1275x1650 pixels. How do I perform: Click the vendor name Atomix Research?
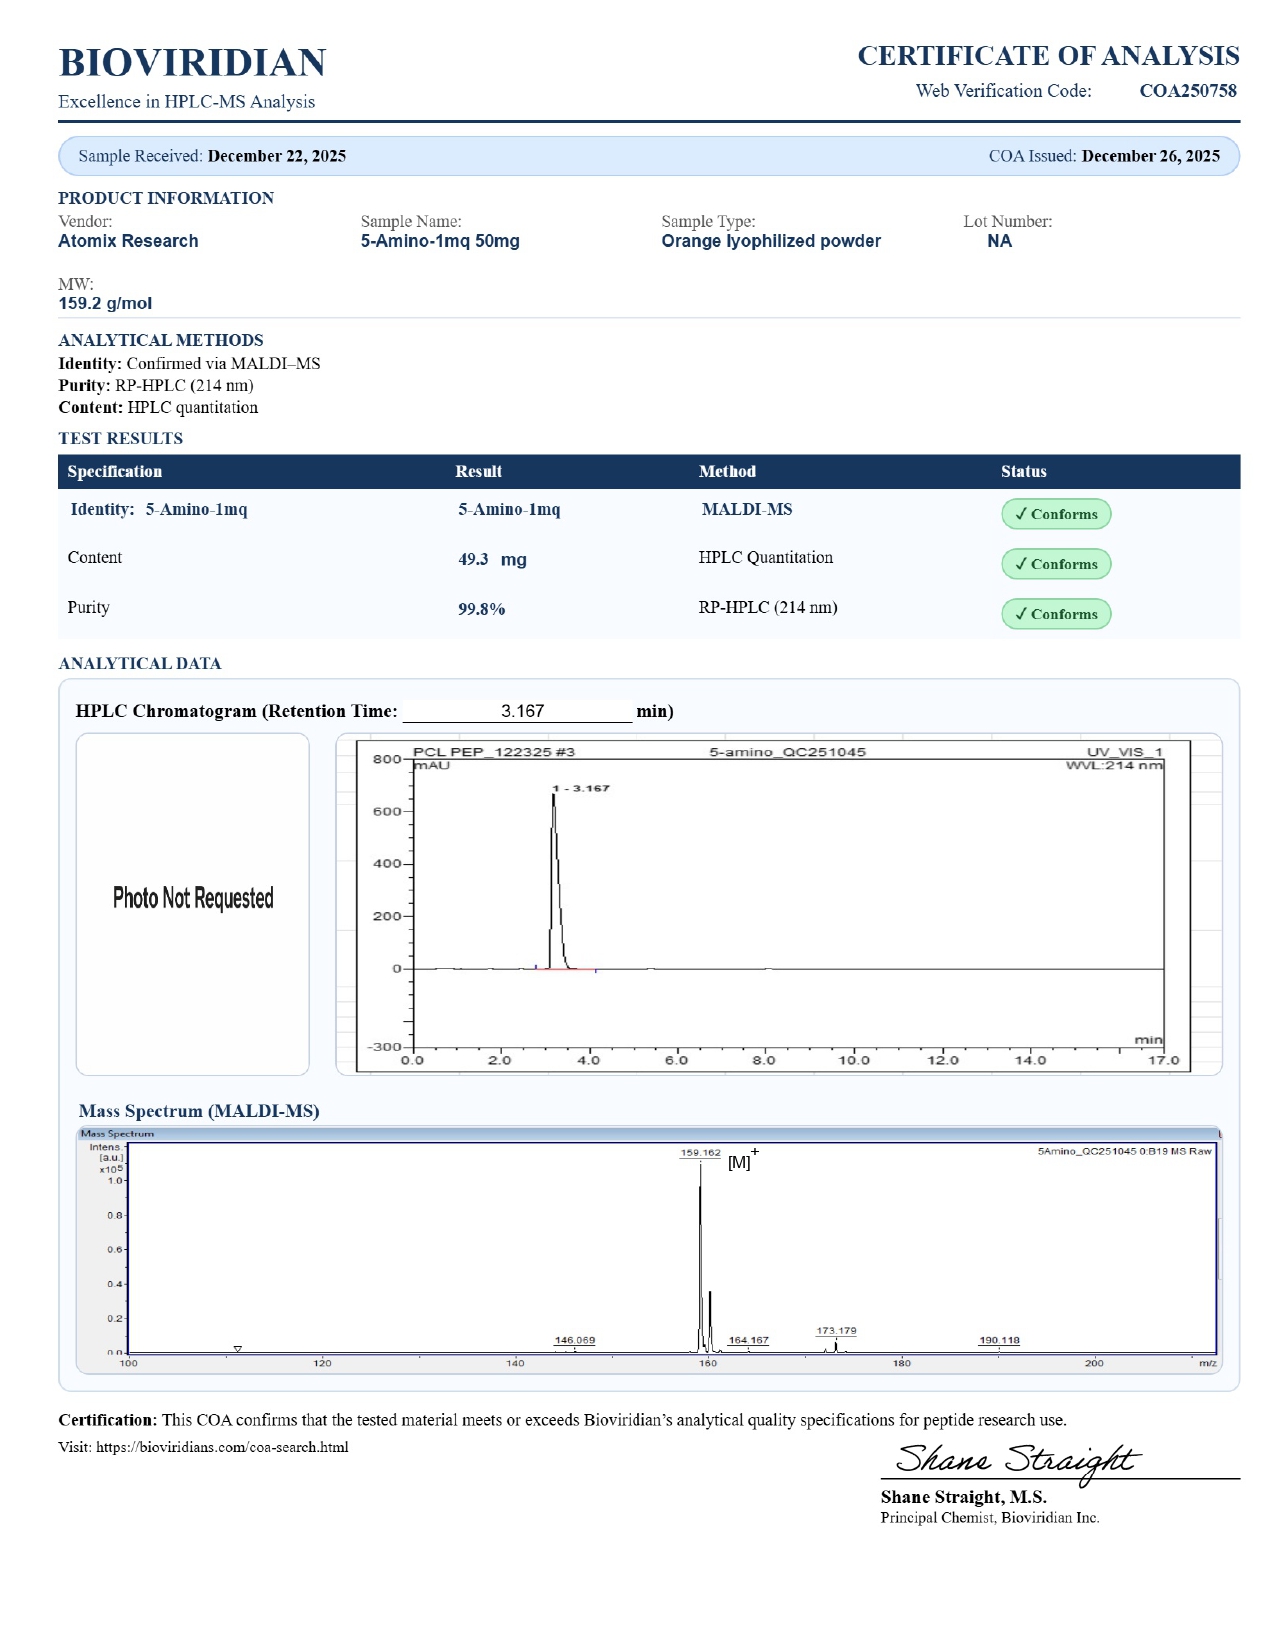[128, 241]
